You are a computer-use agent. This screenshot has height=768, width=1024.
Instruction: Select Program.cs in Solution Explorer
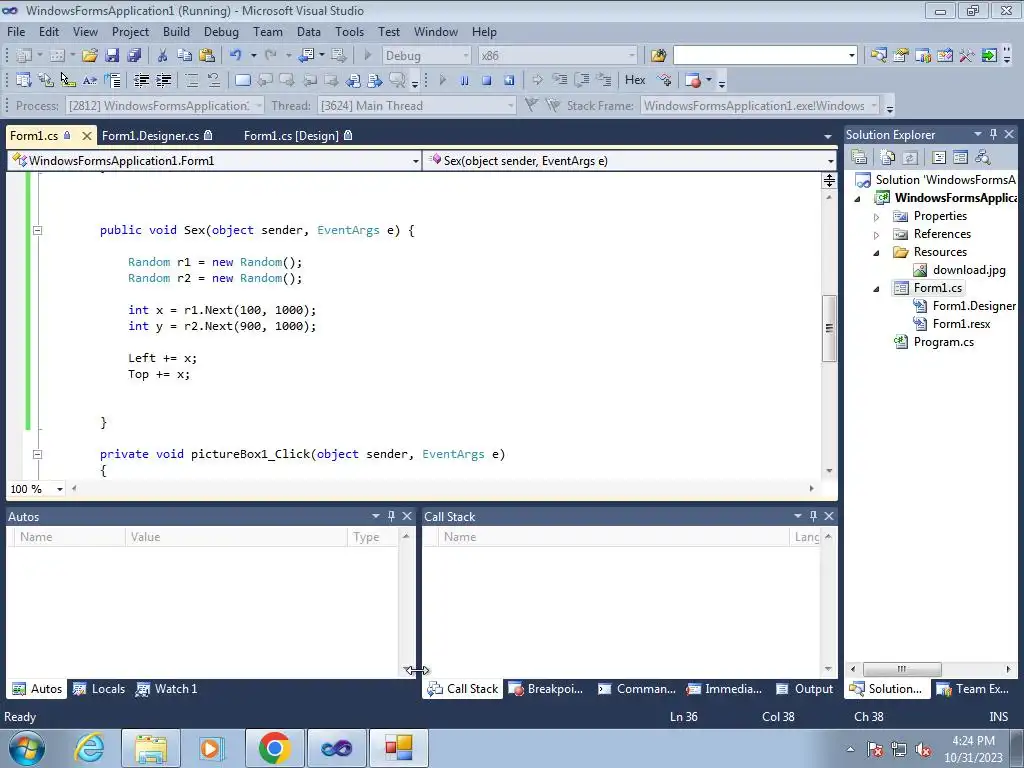(943, 342)
